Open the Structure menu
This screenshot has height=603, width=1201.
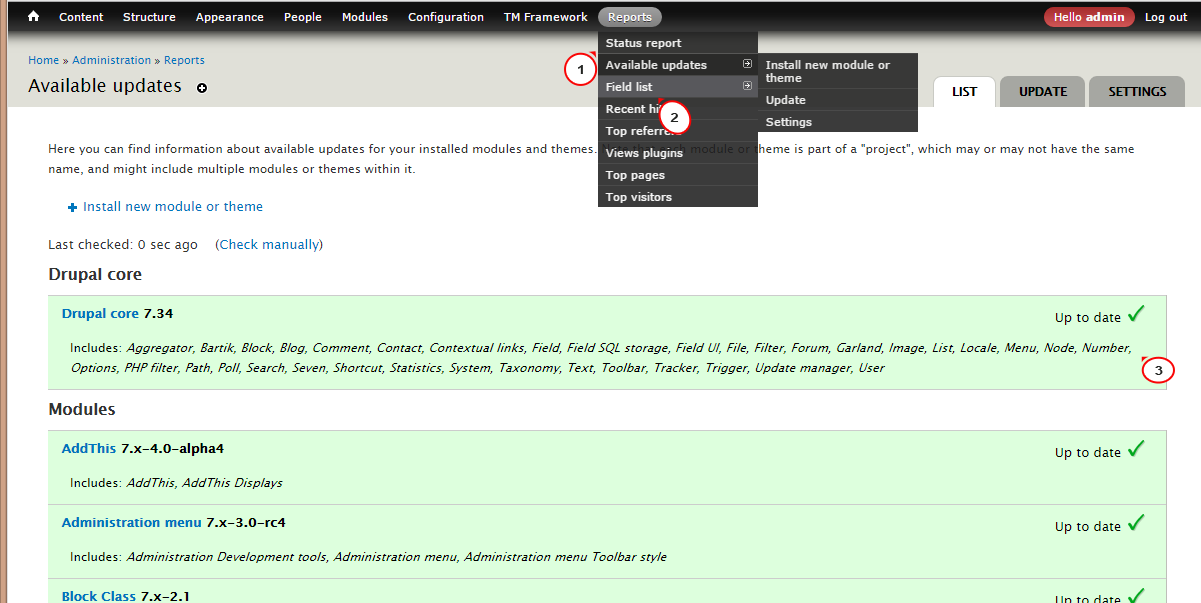coord(149,17)
